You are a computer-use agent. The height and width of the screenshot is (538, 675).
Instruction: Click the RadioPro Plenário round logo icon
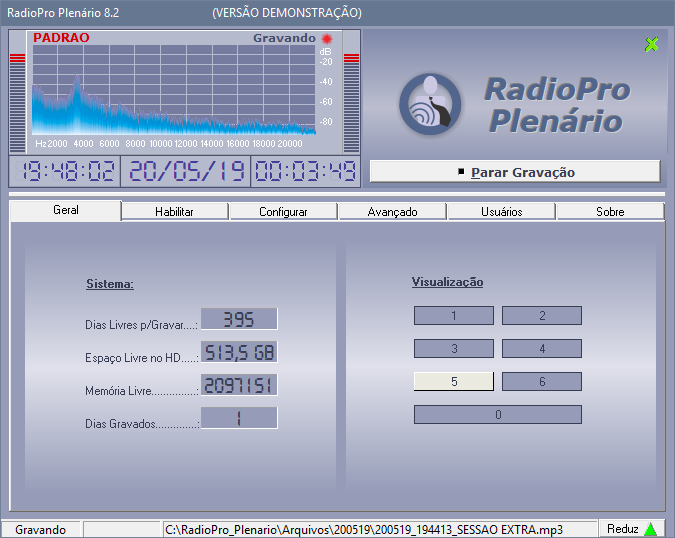pos(430,104)
